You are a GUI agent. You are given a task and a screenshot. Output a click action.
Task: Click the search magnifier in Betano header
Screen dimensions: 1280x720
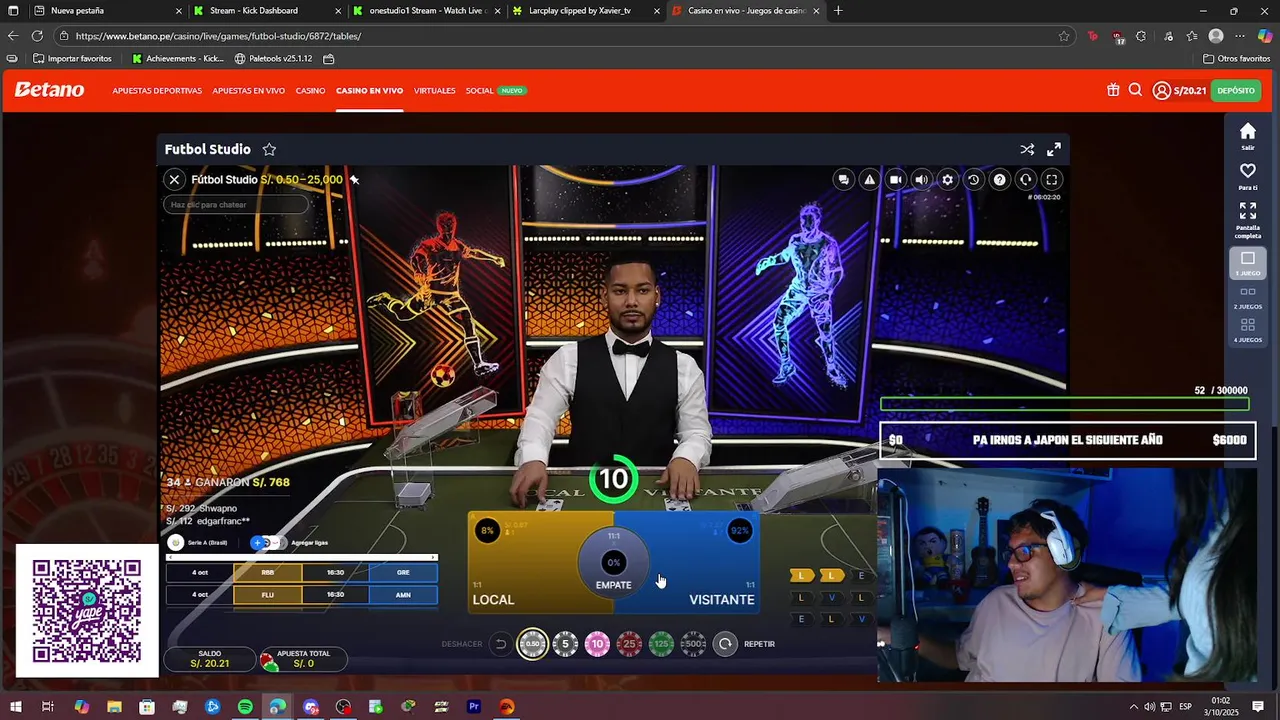point(1135,90)
